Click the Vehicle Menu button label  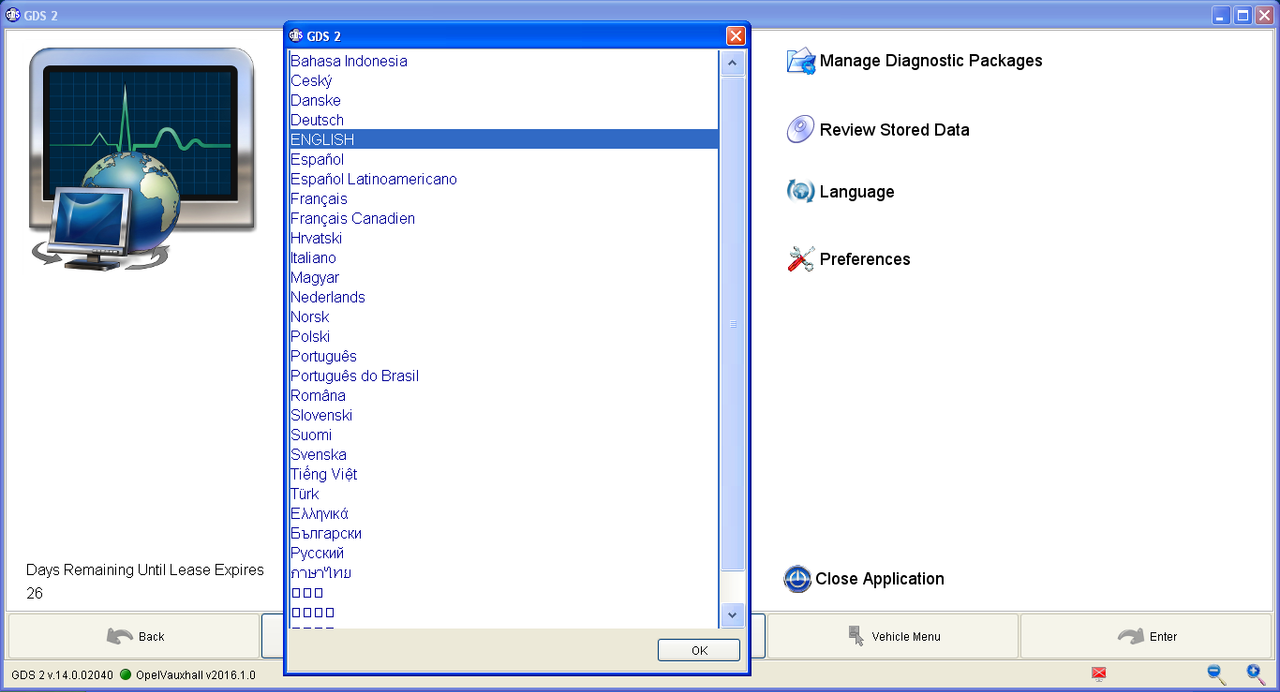pyautogui.click(x=906, y=637)
